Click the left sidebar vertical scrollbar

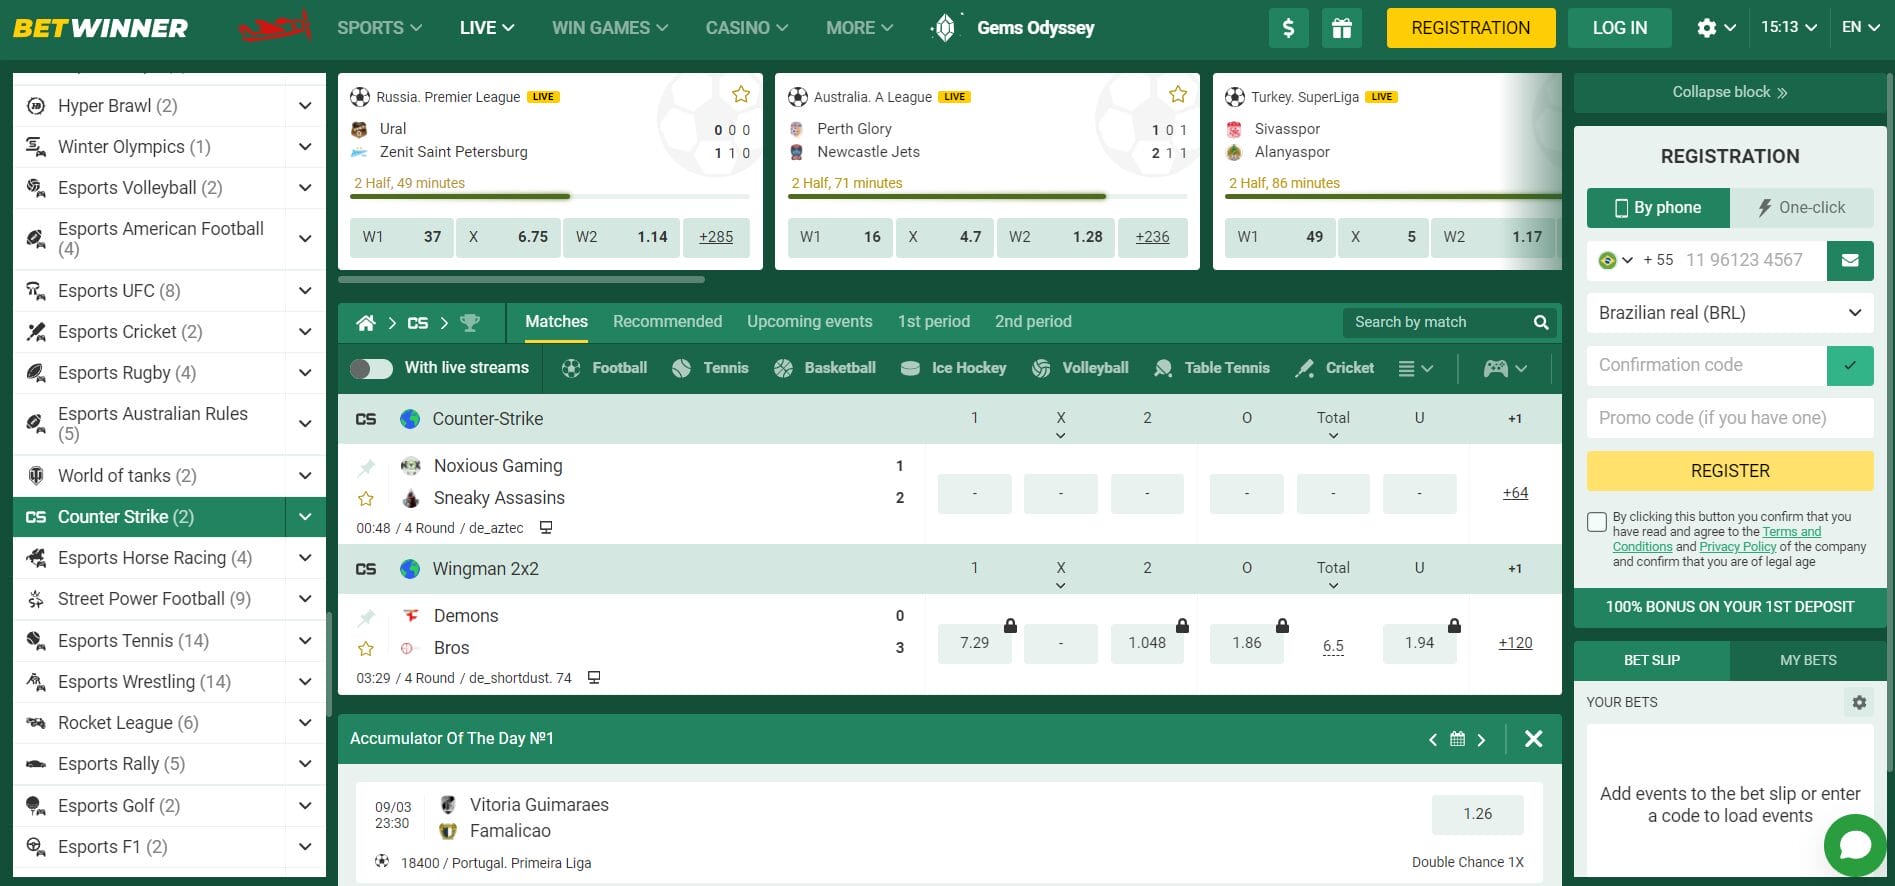[x=329, y=664]
